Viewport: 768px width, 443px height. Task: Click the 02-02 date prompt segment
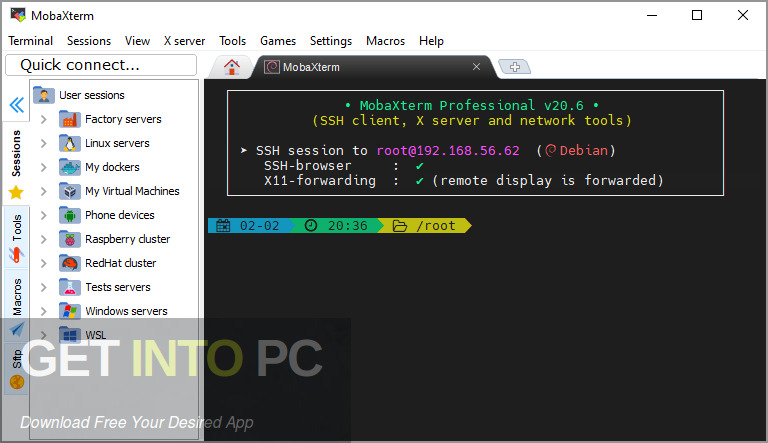pyautogui.click(x=251, y=225)
